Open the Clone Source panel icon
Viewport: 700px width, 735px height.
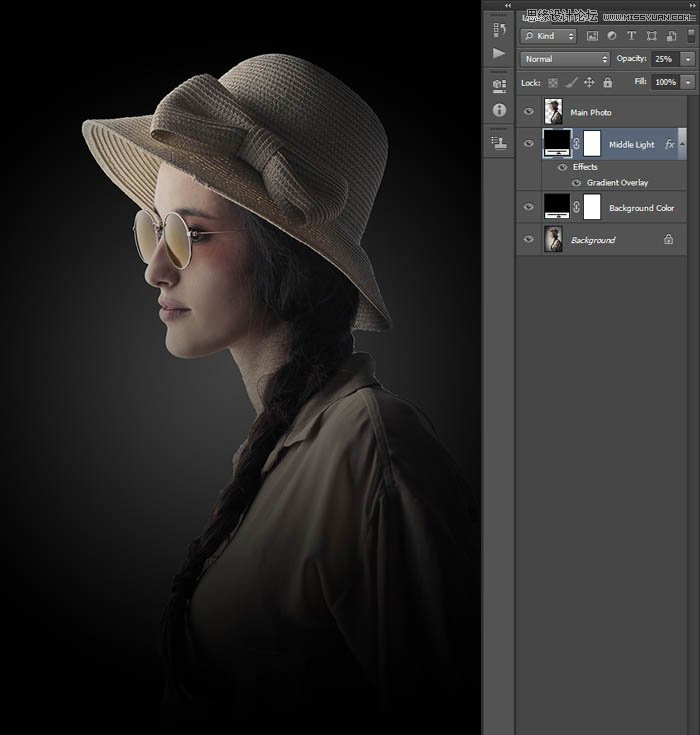point(499,143)
